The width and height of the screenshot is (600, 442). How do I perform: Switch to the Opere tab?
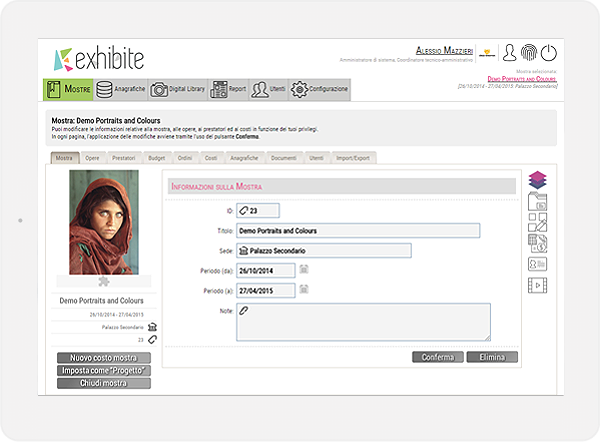pos(92,158)
